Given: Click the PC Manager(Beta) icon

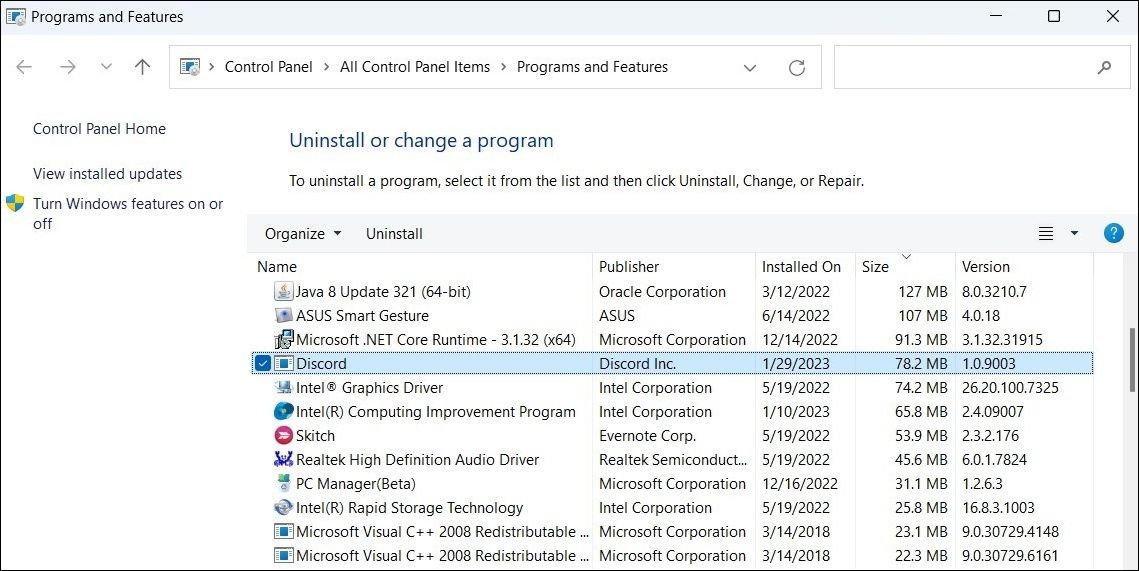Looking at the screenshot, I should [x=283, y=483].
